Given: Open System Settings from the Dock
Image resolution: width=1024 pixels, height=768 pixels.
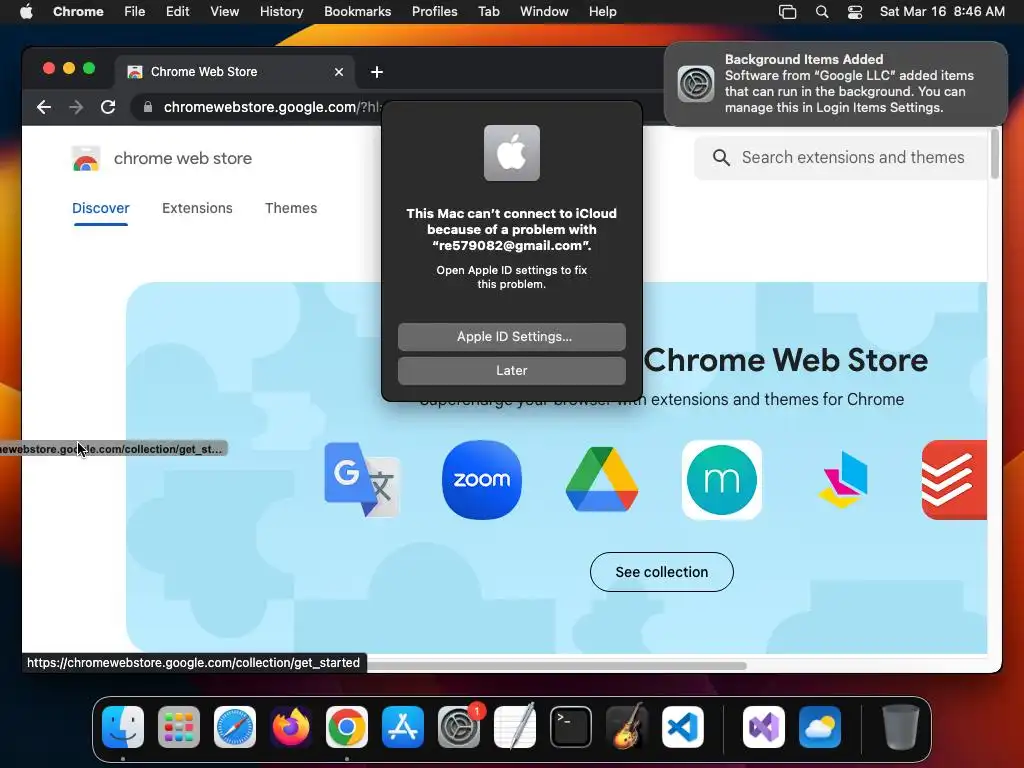Looking at the screenshot, I should click(x=458, y=727).
